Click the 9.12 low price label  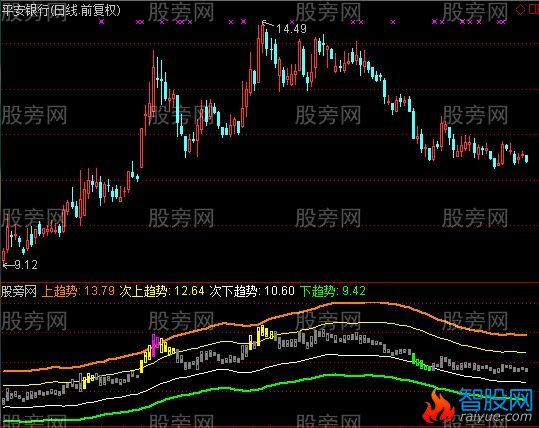click(26, 265)
